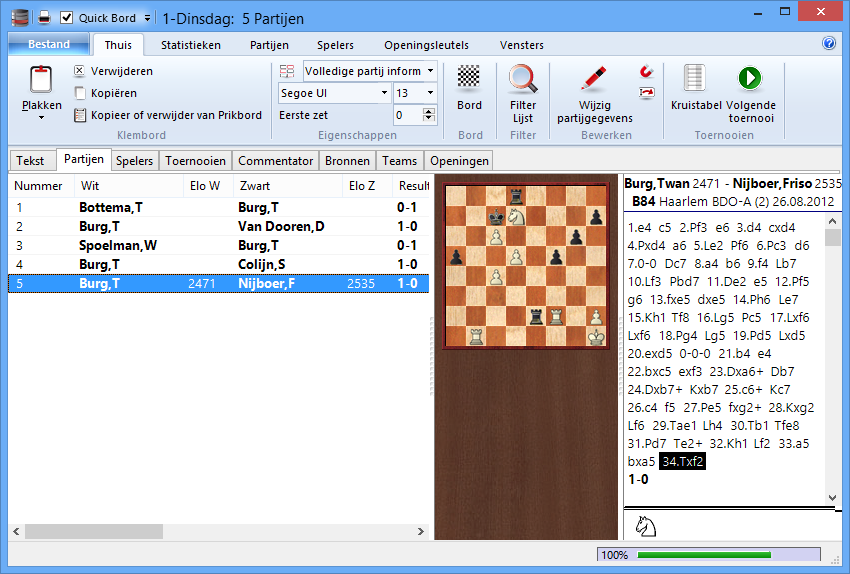This screenshot has height=574, width=850.
Task: Sort by the Elo W column header
Action: [209, 186]
